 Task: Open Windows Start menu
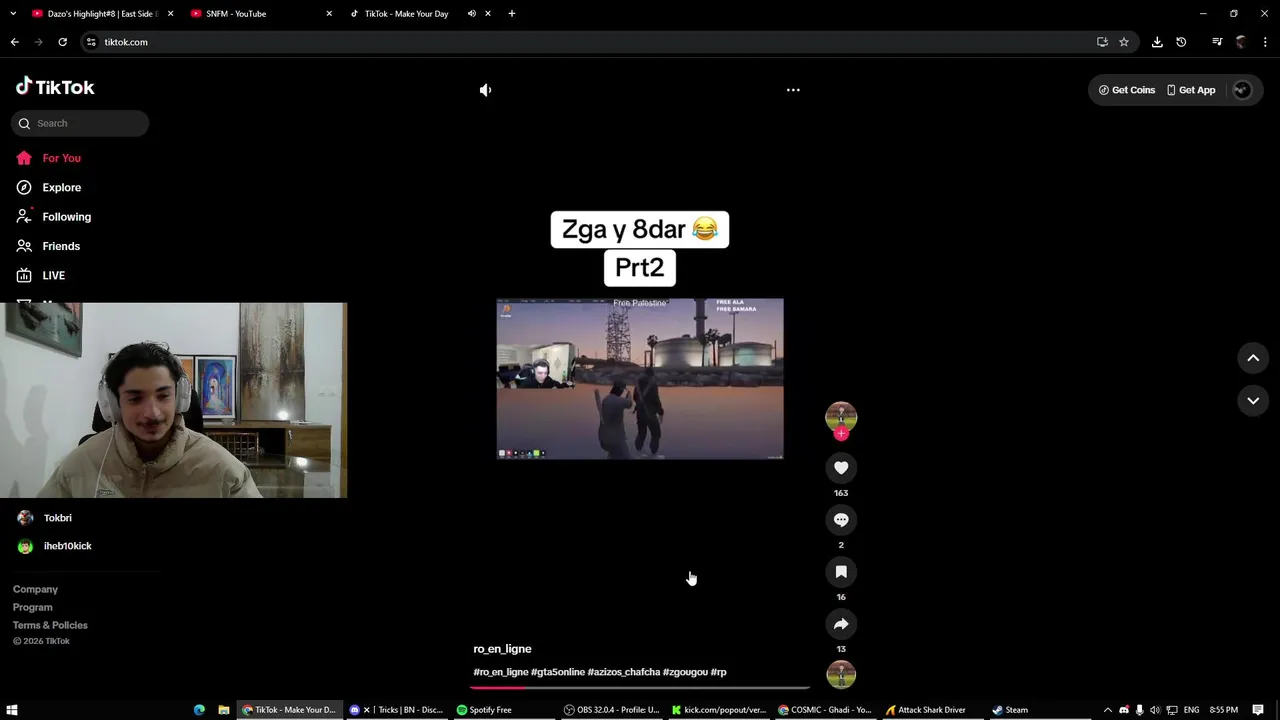point(12,710)
